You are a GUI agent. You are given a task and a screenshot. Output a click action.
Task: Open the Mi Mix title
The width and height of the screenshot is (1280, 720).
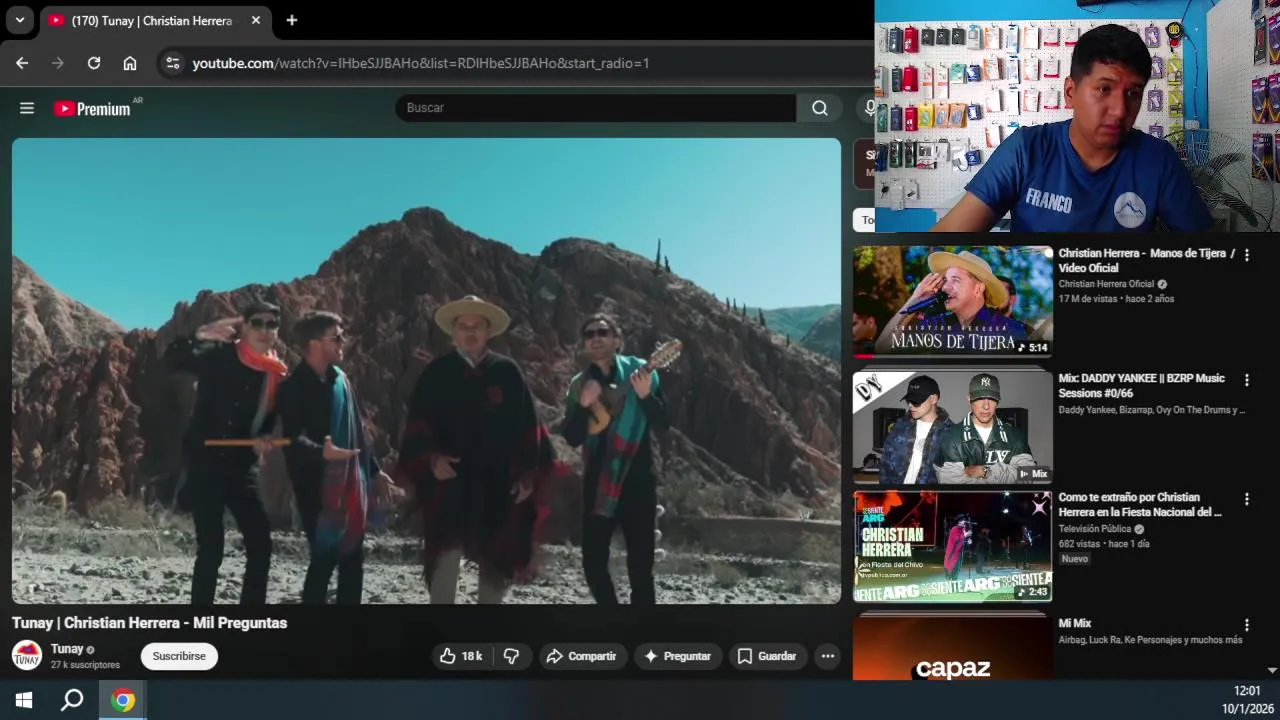coord(1075,623)
